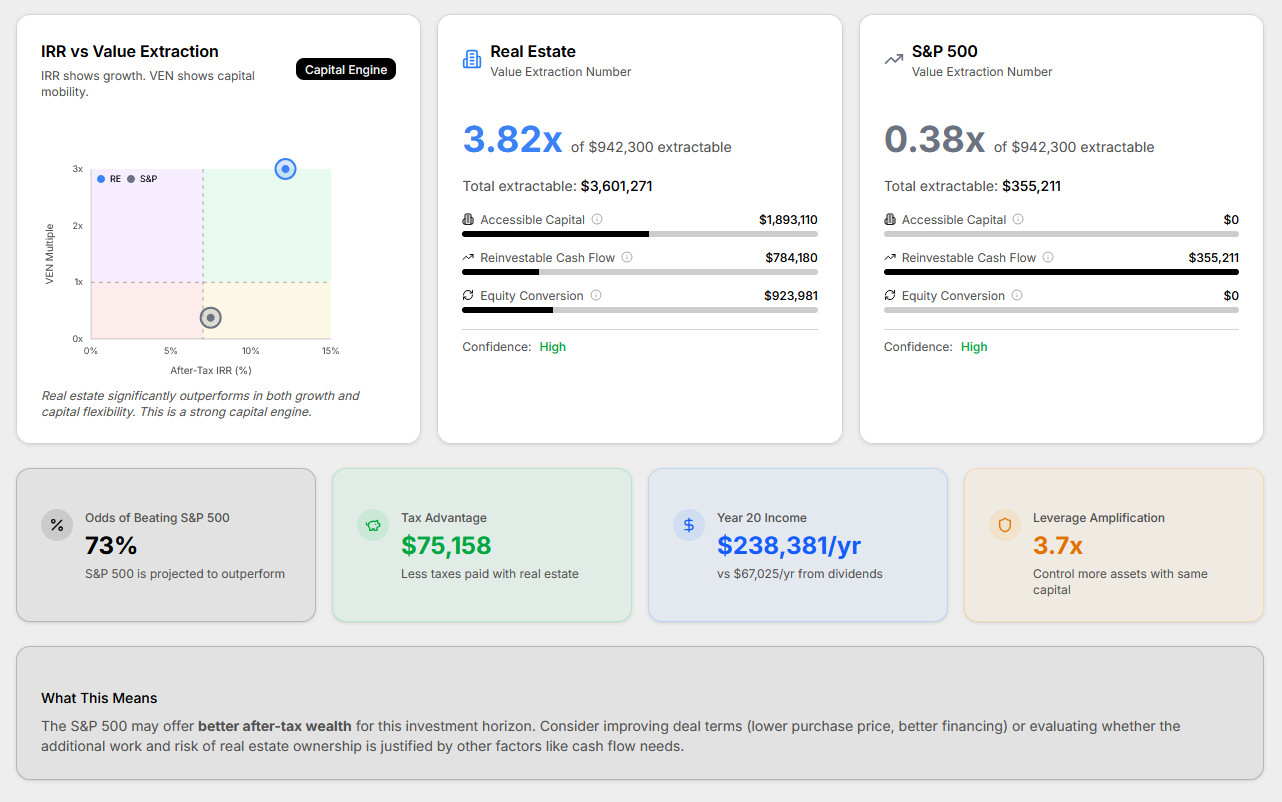Click info icon beside S&P 500 Reinvestable Cash Flow
Image resolution: width=1282 pixels, height=802 pixels.
click(x=1048, y=257)
